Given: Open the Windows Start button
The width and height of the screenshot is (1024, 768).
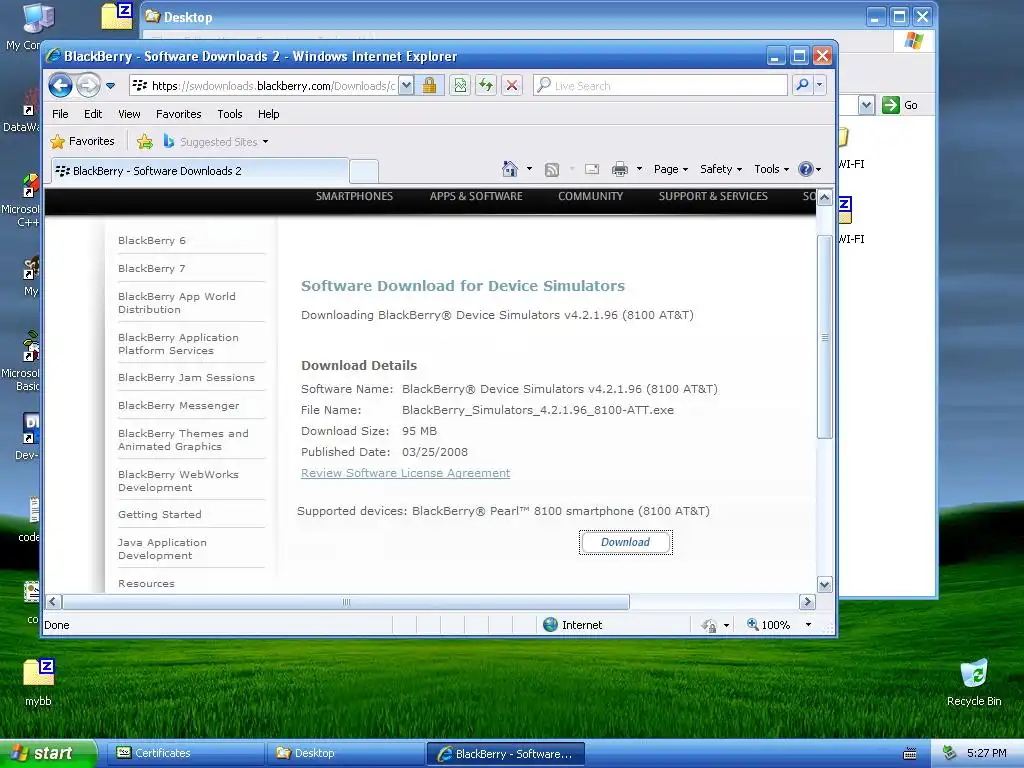Looking at the screenshot, I should click(48, 754).
